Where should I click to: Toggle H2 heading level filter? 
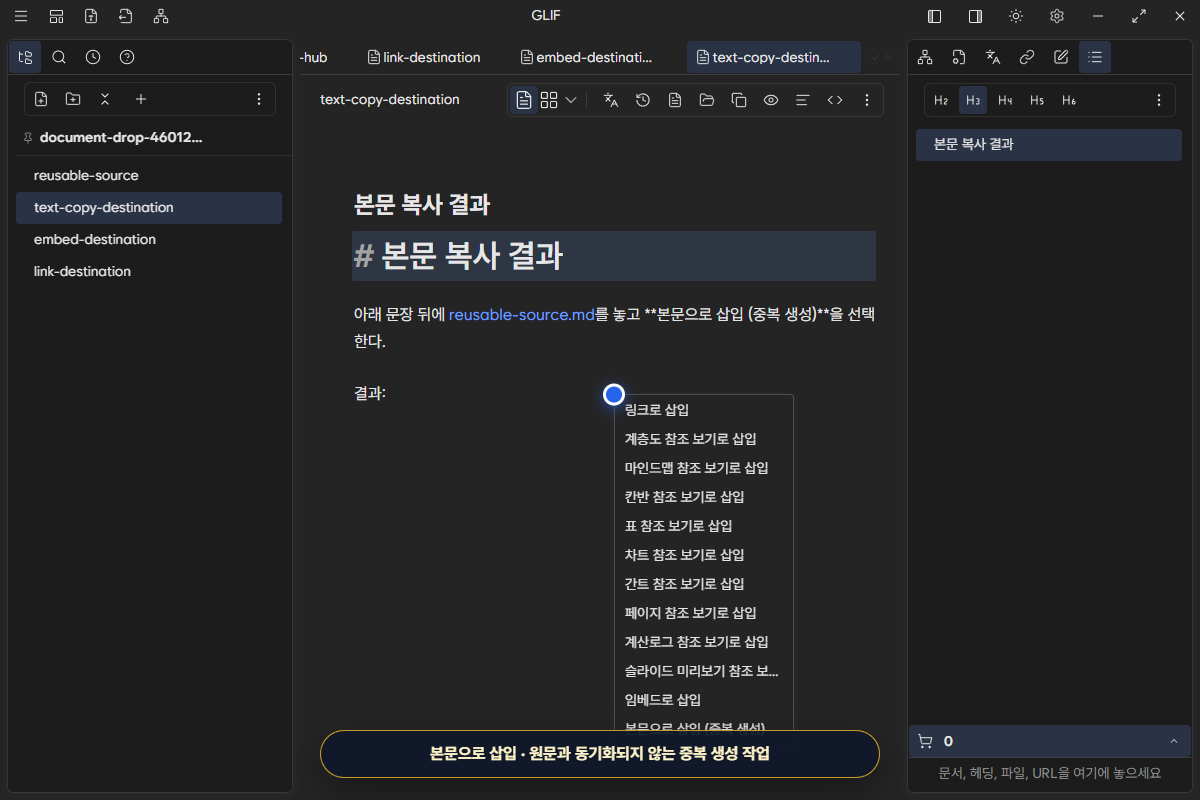pyautogui.click(x=941, y=100)
